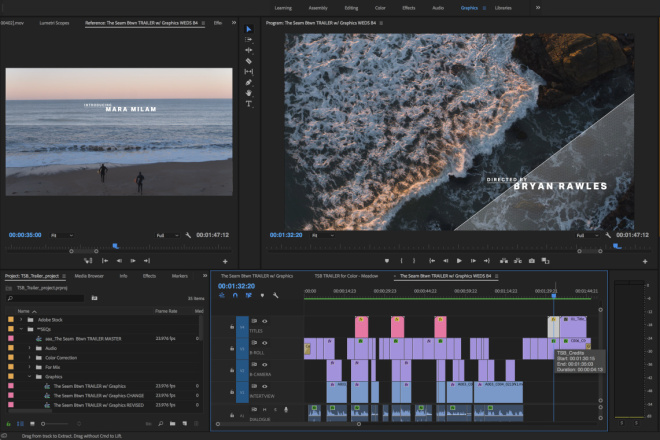Open the Lumetri Scopes tab

click(x=54, y=23)
